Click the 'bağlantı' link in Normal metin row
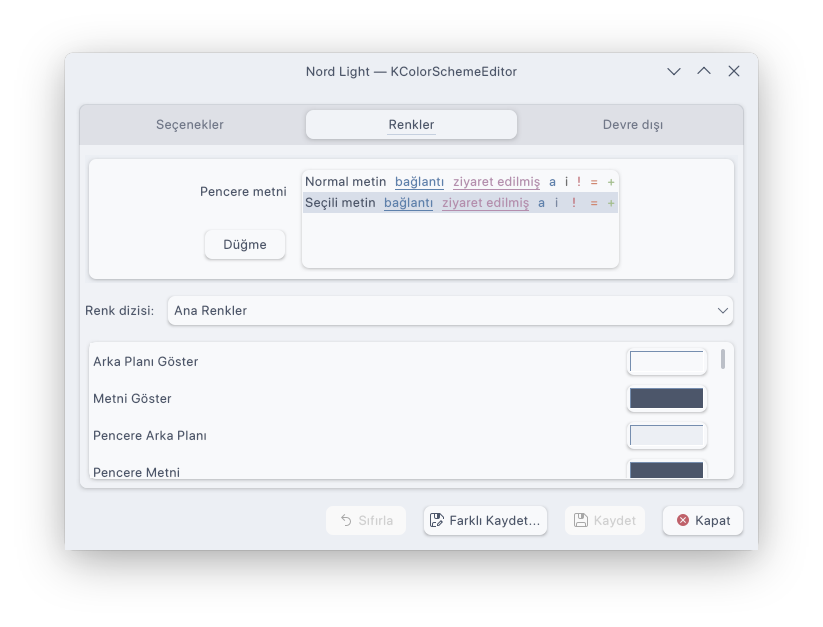The image size is (823, 627). pyautogui.click(x=419, y=182)
